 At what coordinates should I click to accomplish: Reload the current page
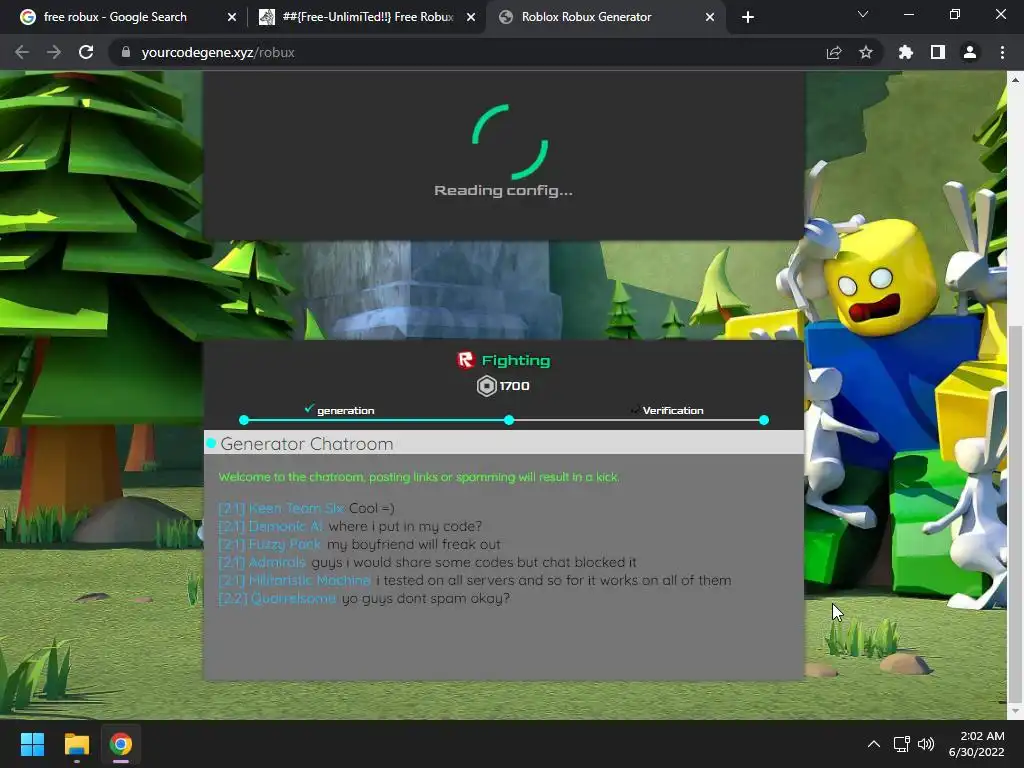pos(86,52)
